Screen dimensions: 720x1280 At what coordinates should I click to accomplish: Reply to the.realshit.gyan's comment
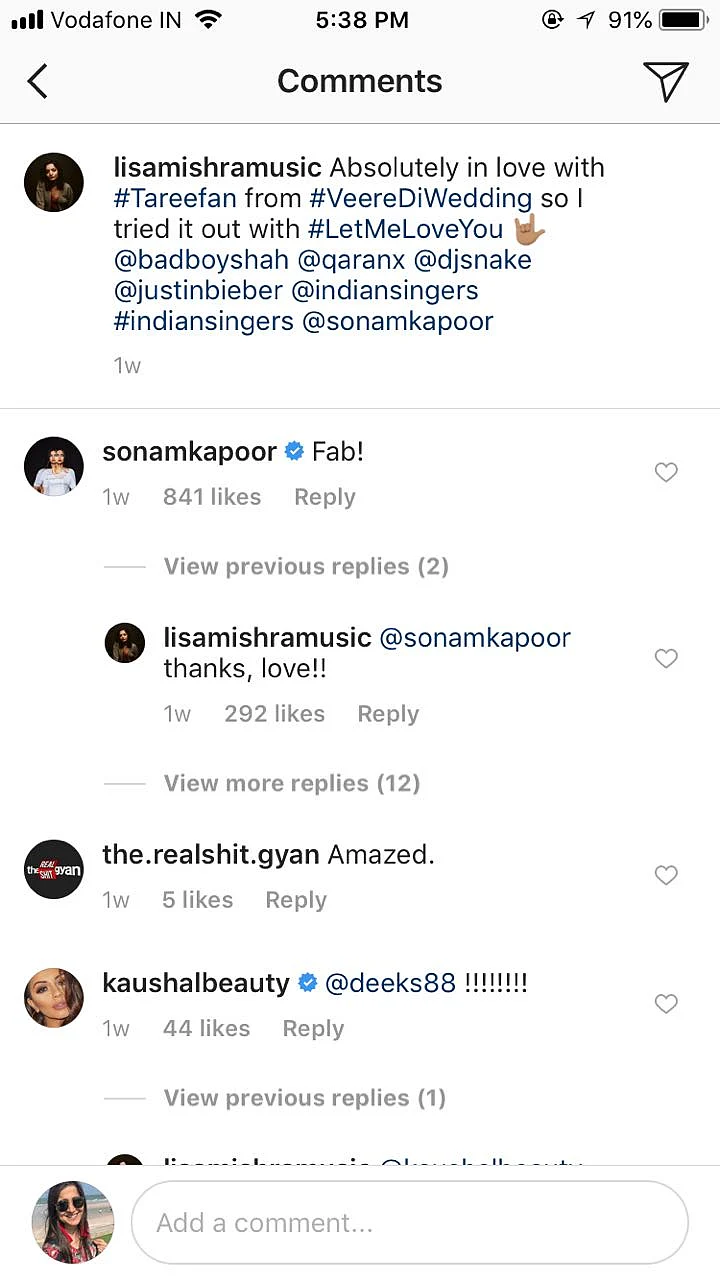[296, 900]
